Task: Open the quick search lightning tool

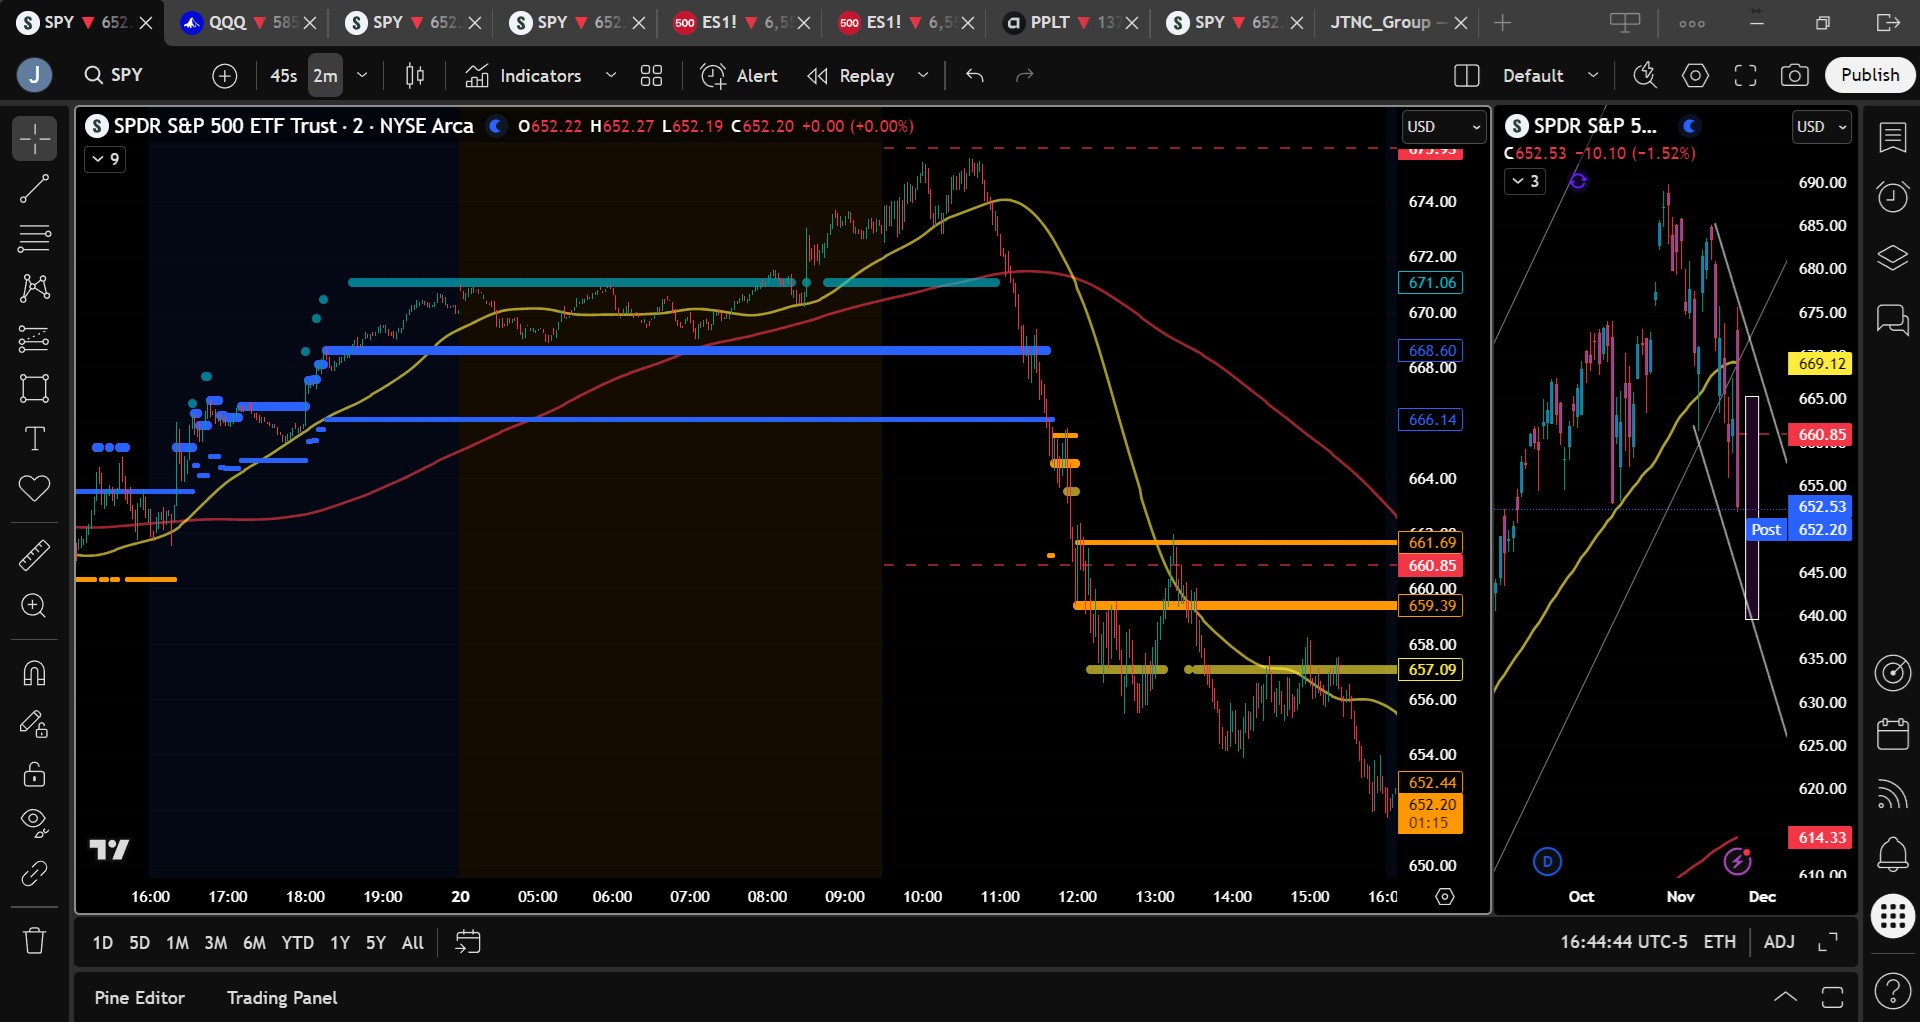Action: [1645, 75]
